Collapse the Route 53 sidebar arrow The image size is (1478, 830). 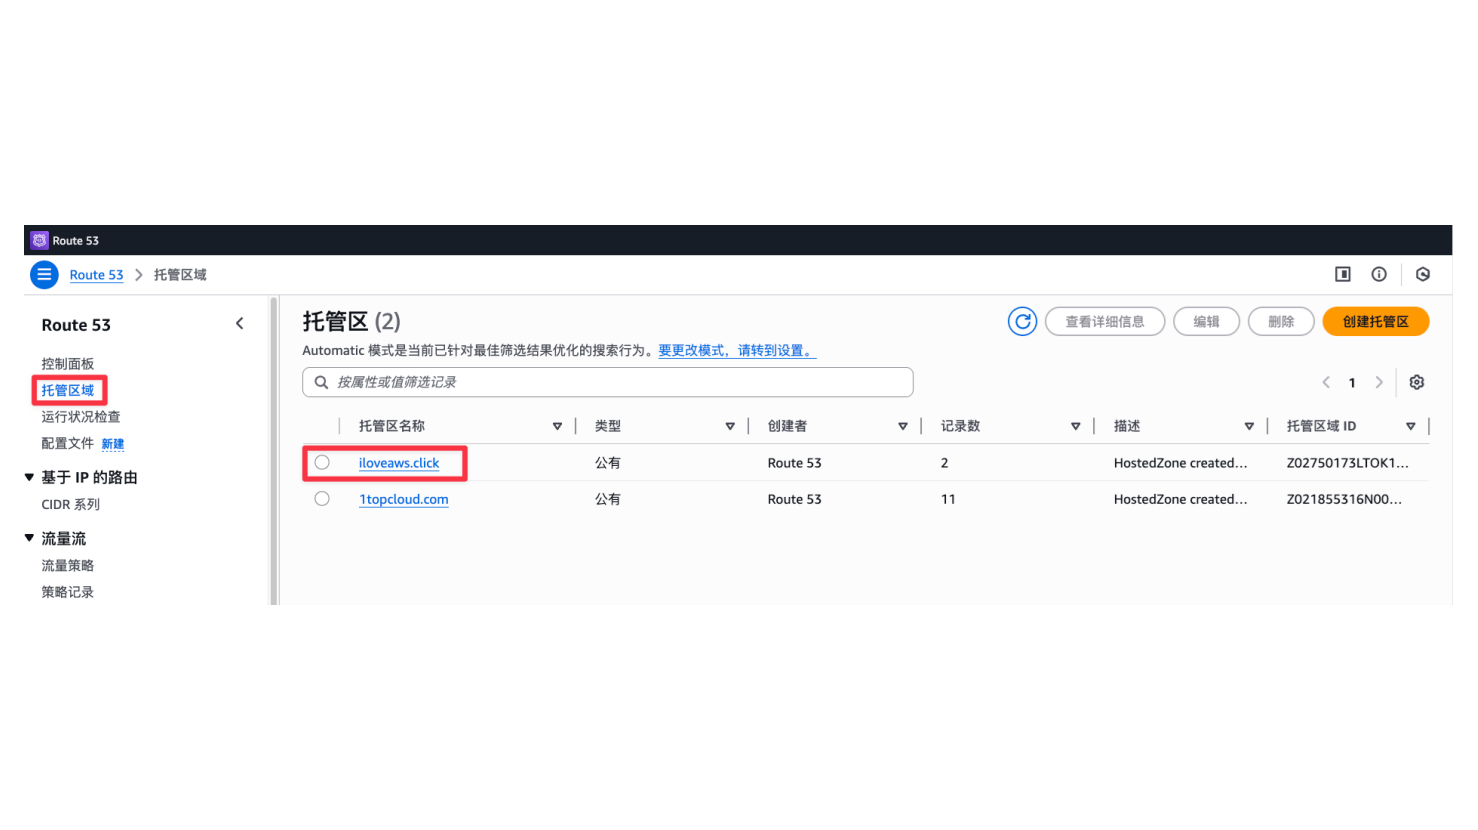coord(240,323)
